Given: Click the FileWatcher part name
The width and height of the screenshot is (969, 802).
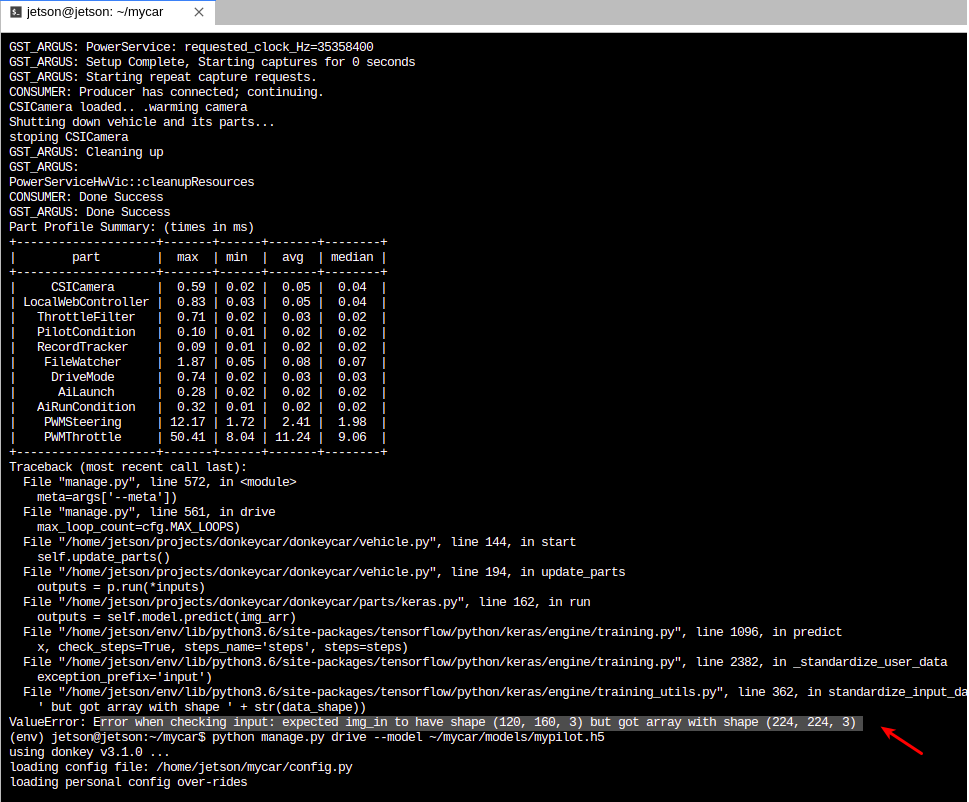Looking at the screenshot, I should coord(82,362).
